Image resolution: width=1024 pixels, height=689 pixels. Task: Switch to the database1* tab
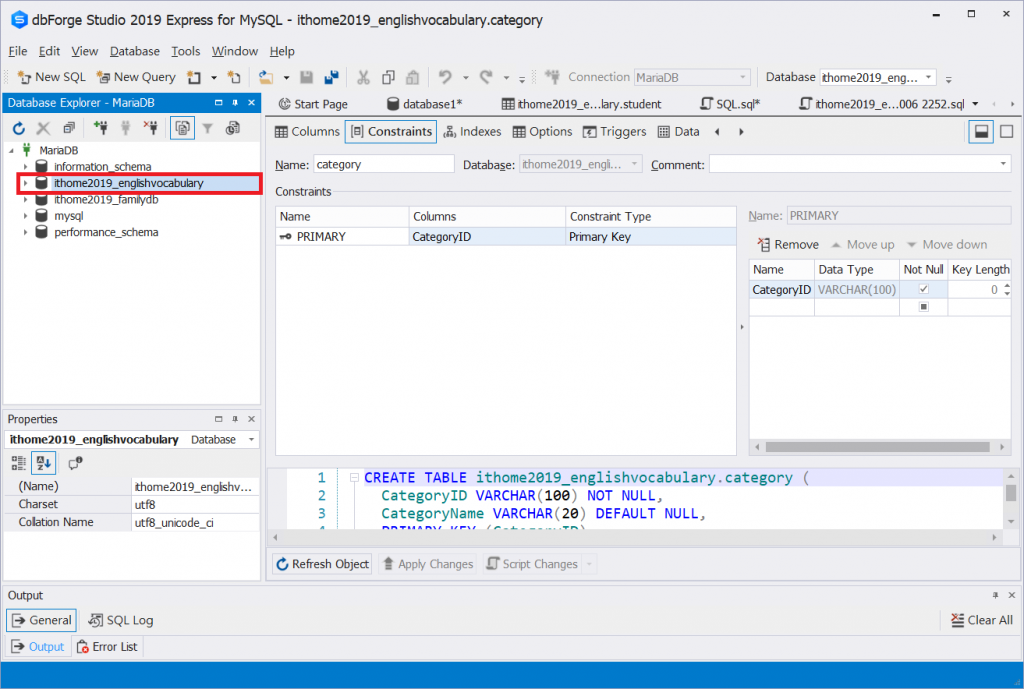point(424,104)
